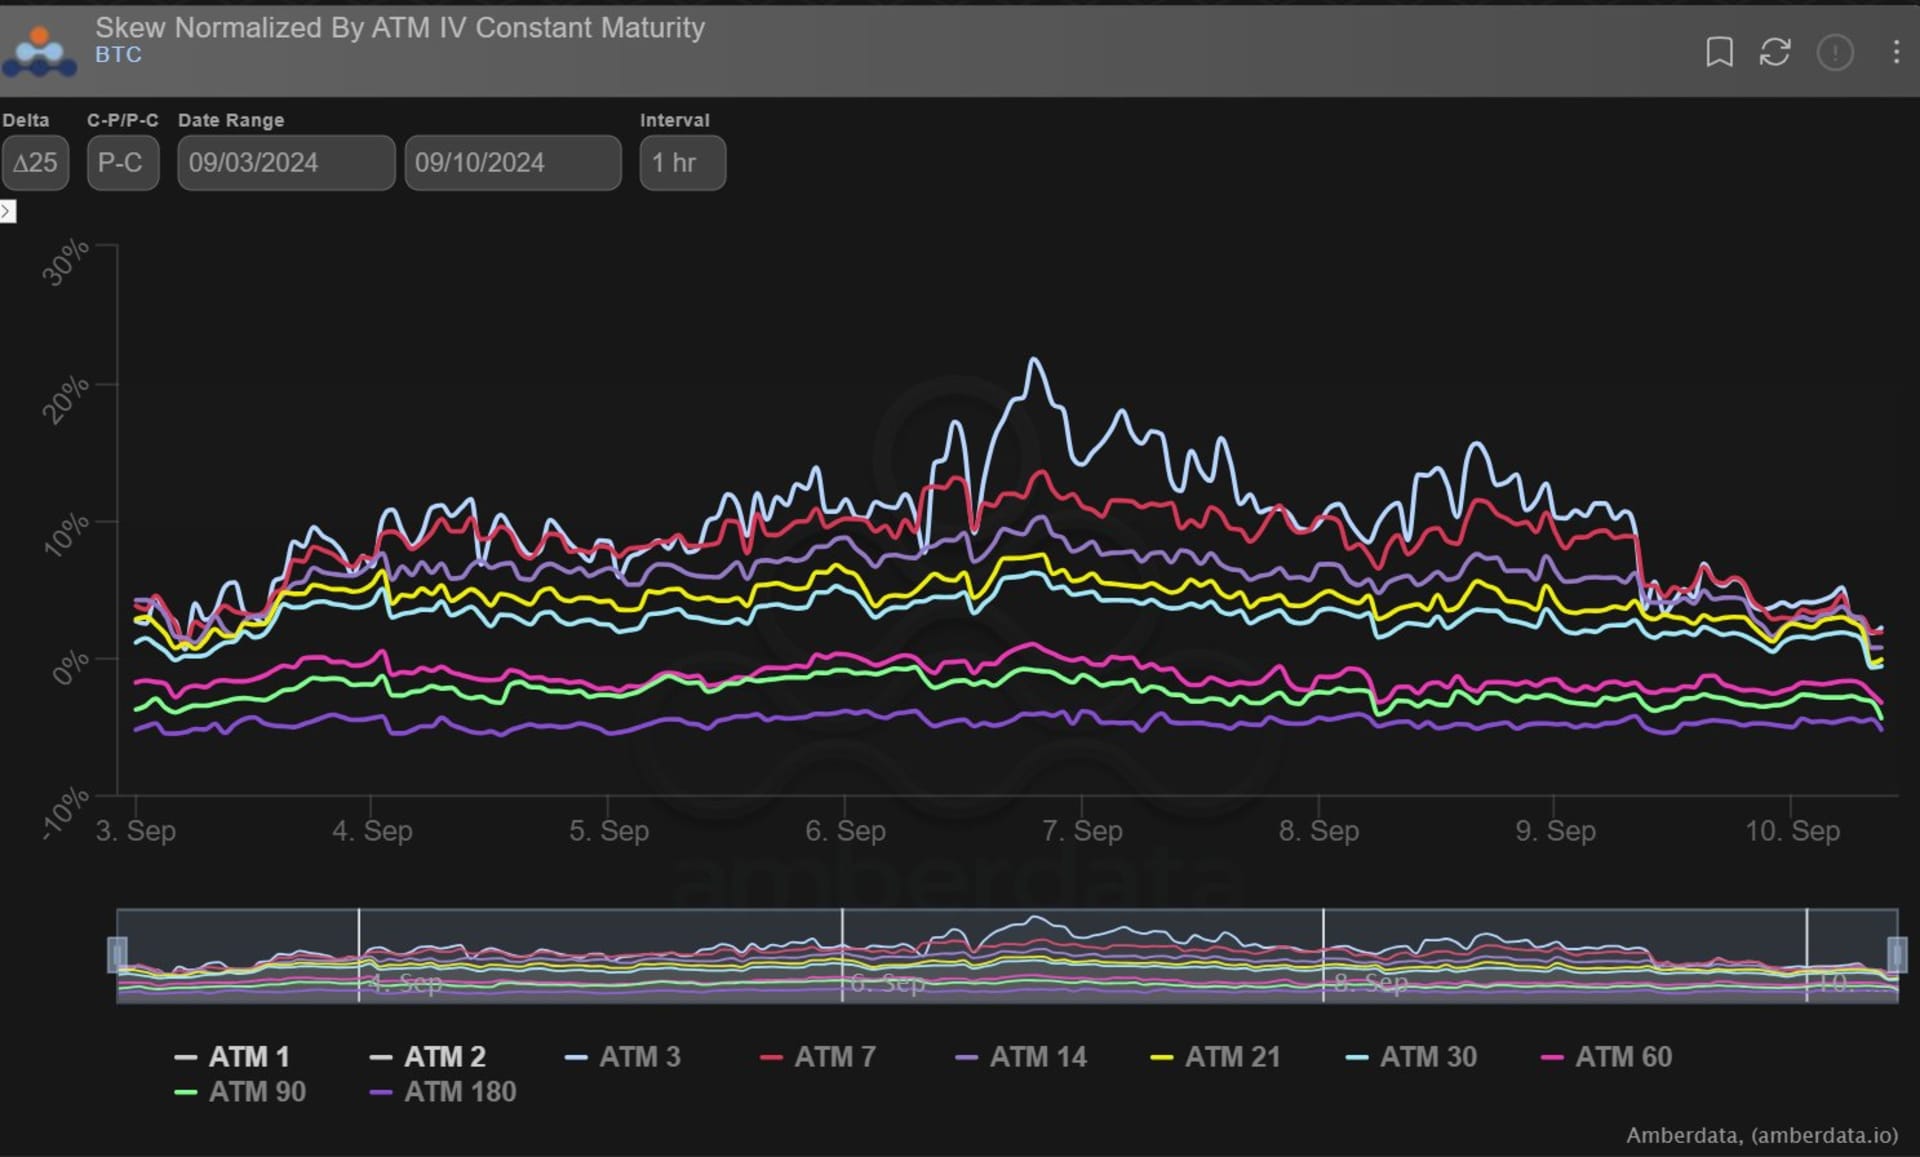This screenshot has height=1157, width=1920.
Task: Toggle ATM 30 series in legend
Action: (1411, 1057)
